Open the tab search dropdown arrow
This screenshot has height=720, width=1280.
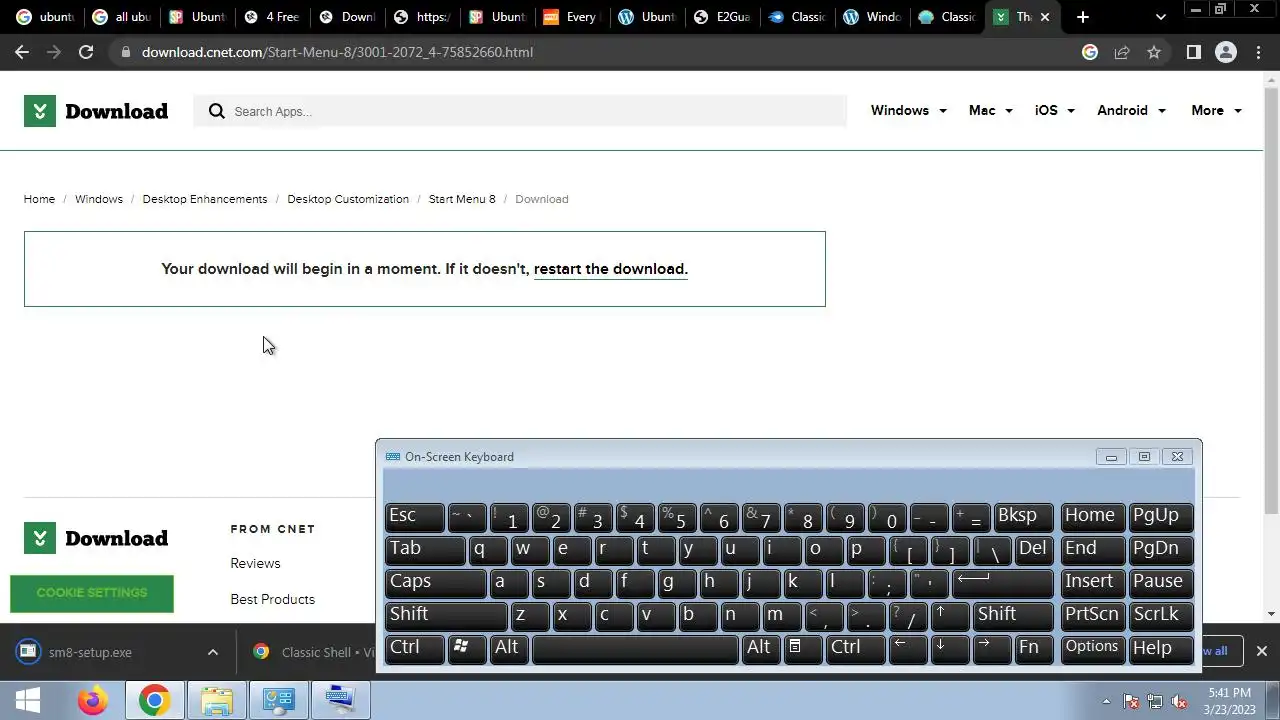point(1160,17)
